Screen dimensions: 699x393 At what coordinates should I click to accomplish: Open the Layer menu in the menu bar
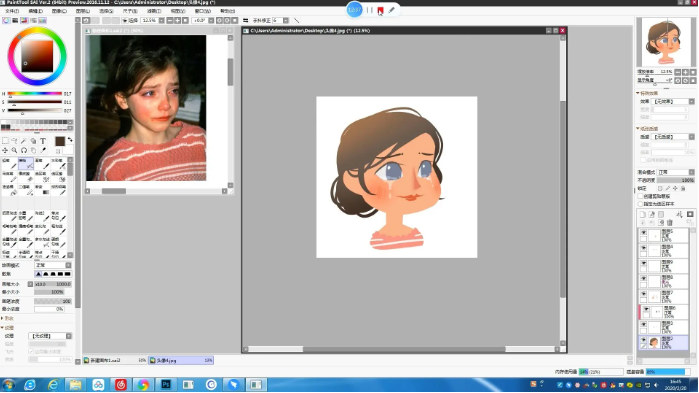coord(82,11)
